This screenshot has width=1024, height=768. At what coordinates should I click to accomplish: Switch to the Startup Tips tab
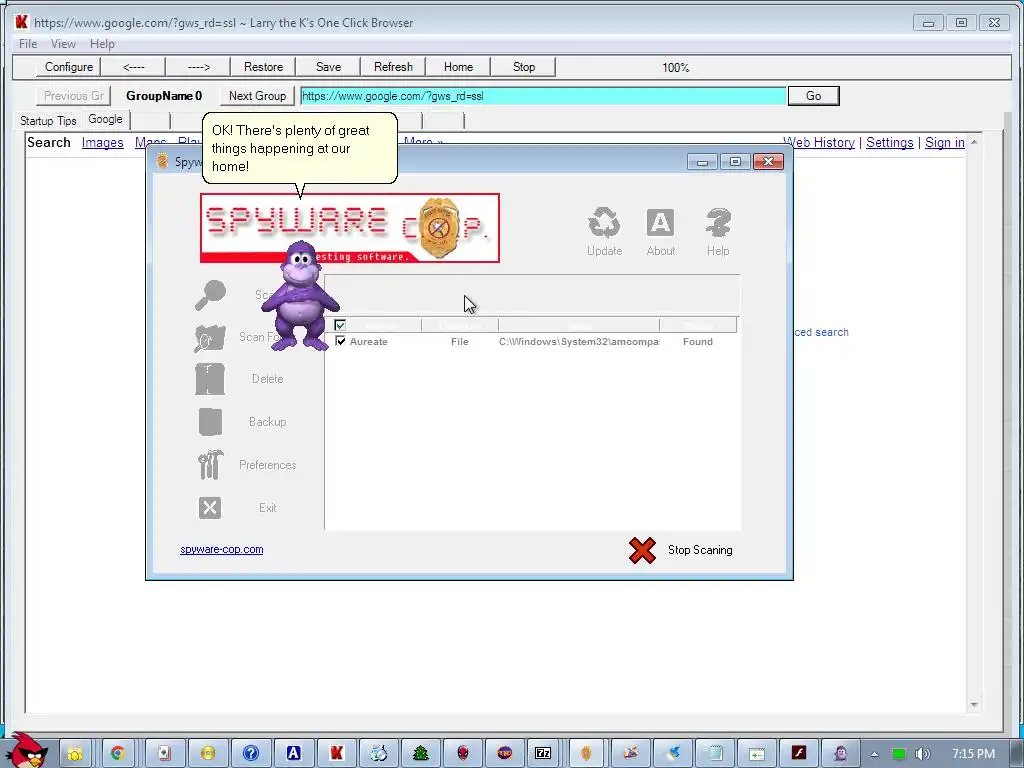point(48,120)
